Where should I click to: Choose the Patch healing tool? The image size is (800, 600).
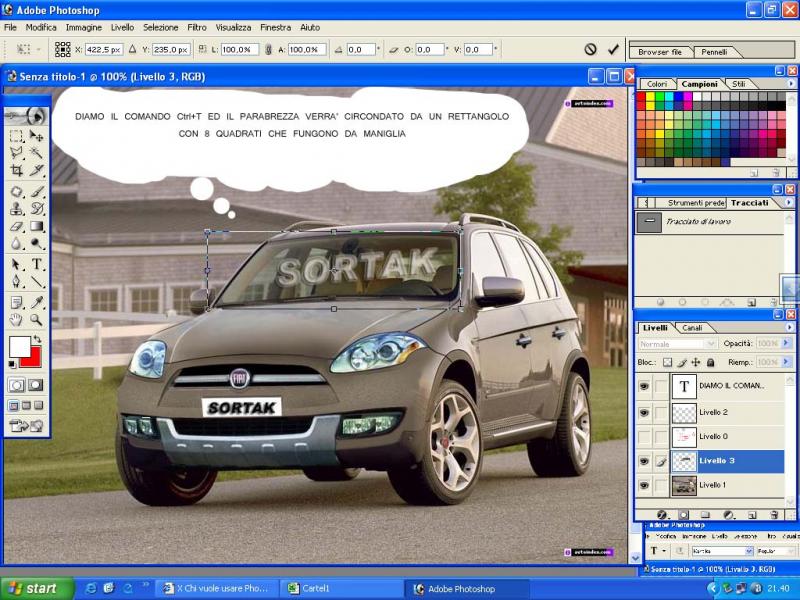pos(17,192)
